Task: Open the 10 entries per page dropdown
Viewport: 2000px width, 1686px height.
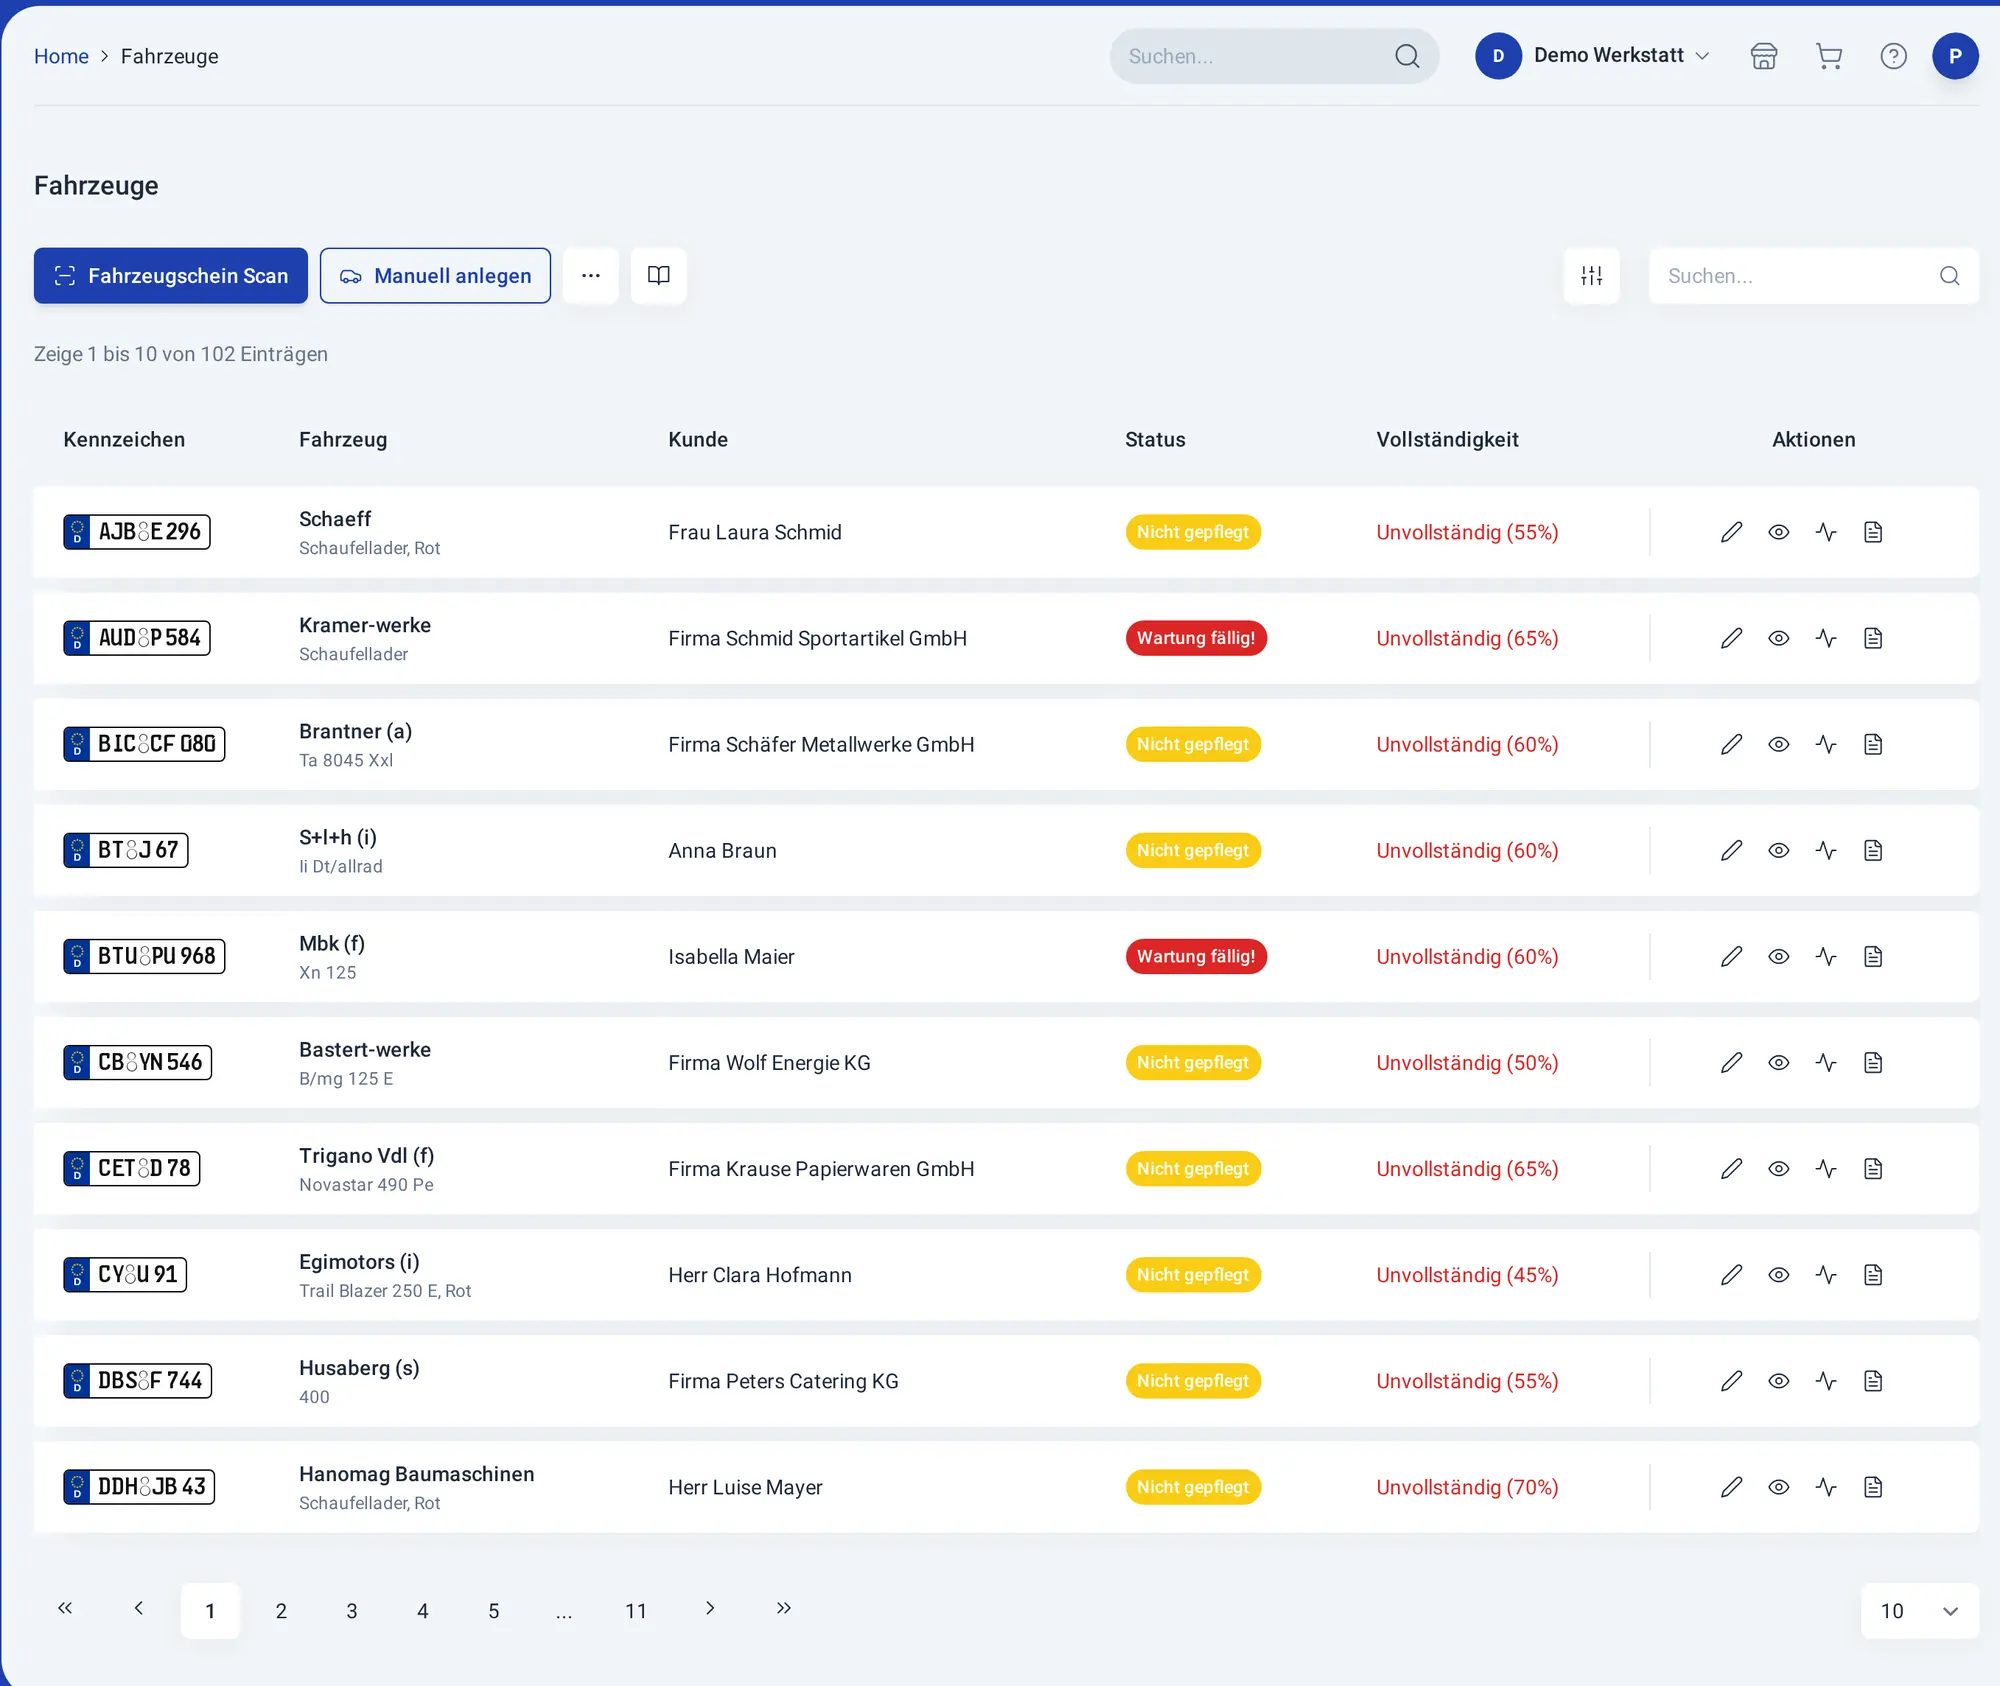Action: tap(1920, 1610)
